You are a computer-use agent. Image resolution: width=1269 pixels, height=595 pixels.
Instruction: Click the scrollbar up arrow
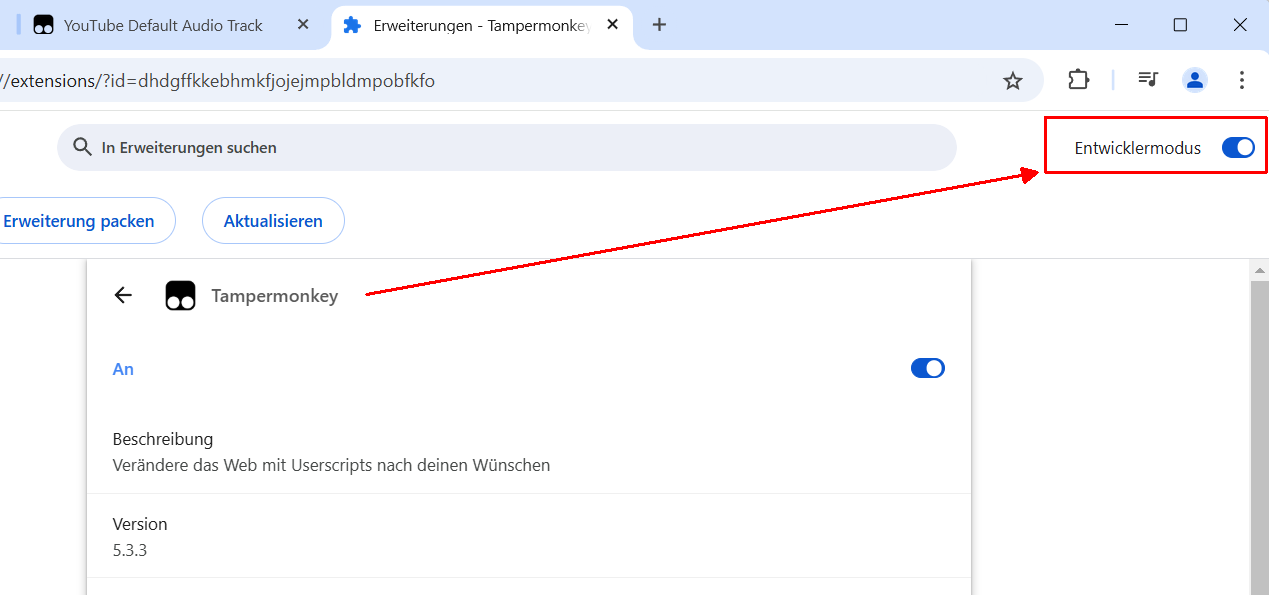1260,270
